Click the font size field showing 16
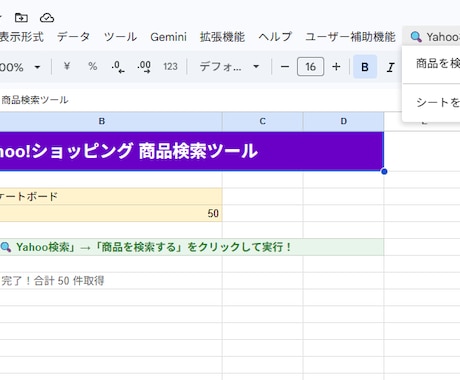 click(310, 67)
